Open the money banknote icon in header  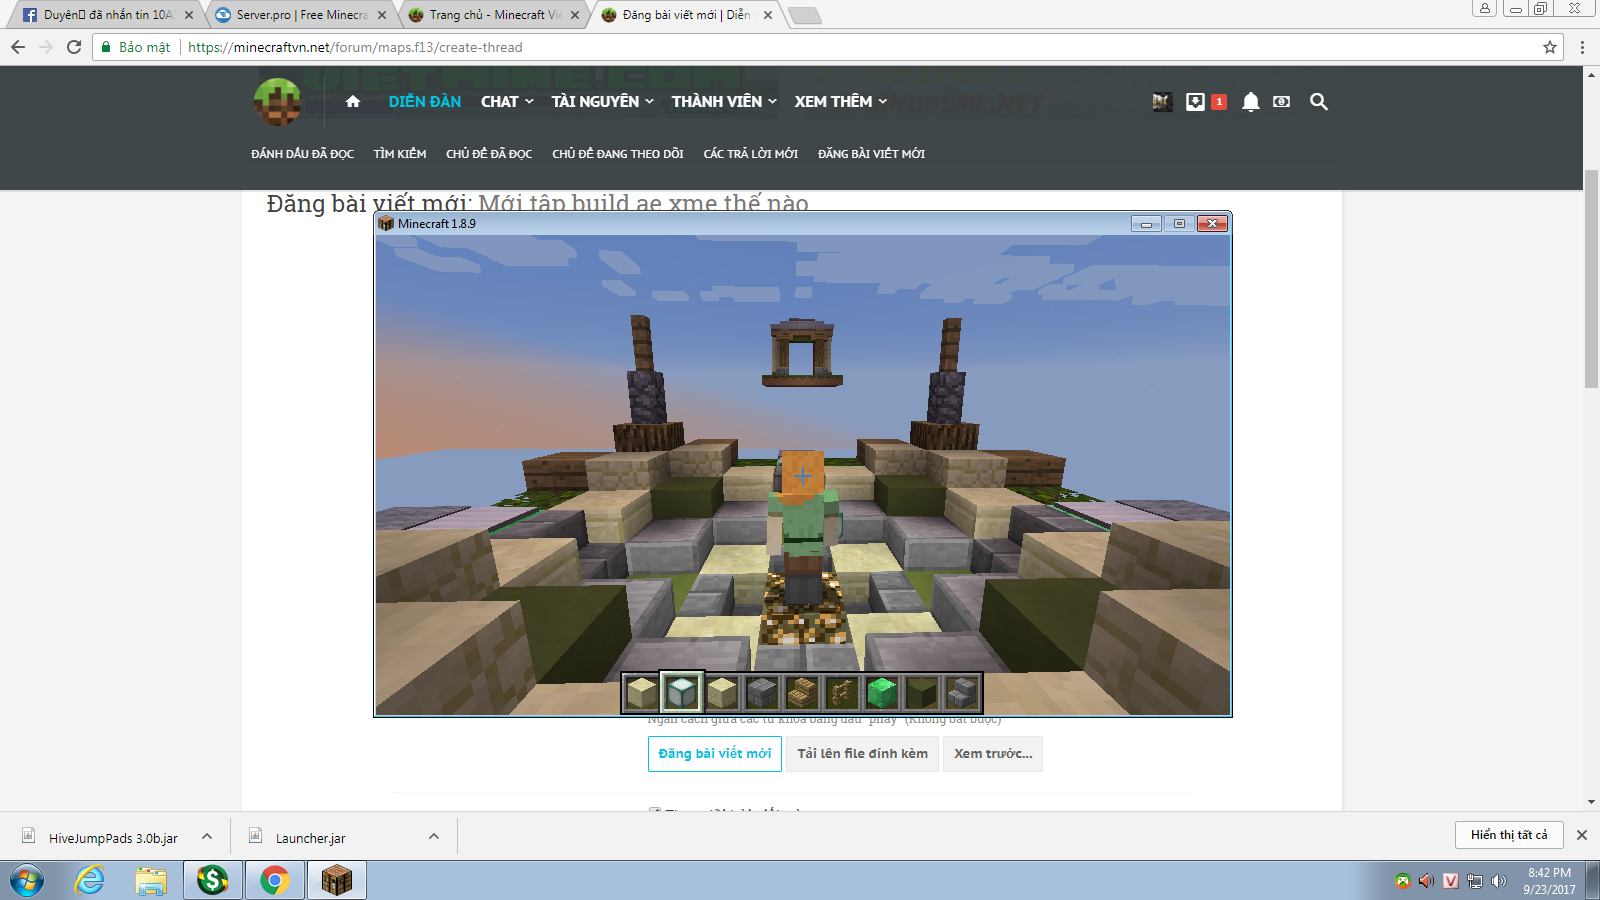click(1281, 101)
